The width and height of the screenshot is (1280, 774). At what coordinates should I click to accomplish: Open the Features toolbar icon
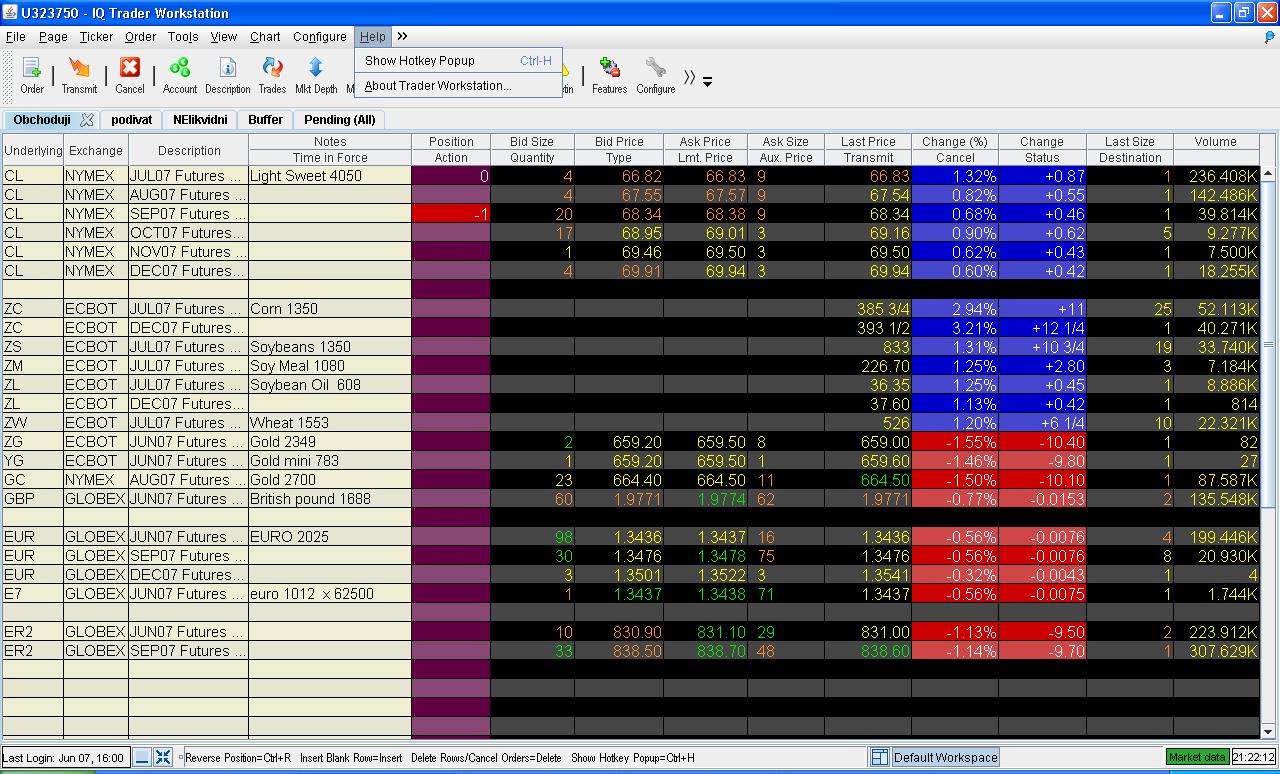click(x=609, y=75)
